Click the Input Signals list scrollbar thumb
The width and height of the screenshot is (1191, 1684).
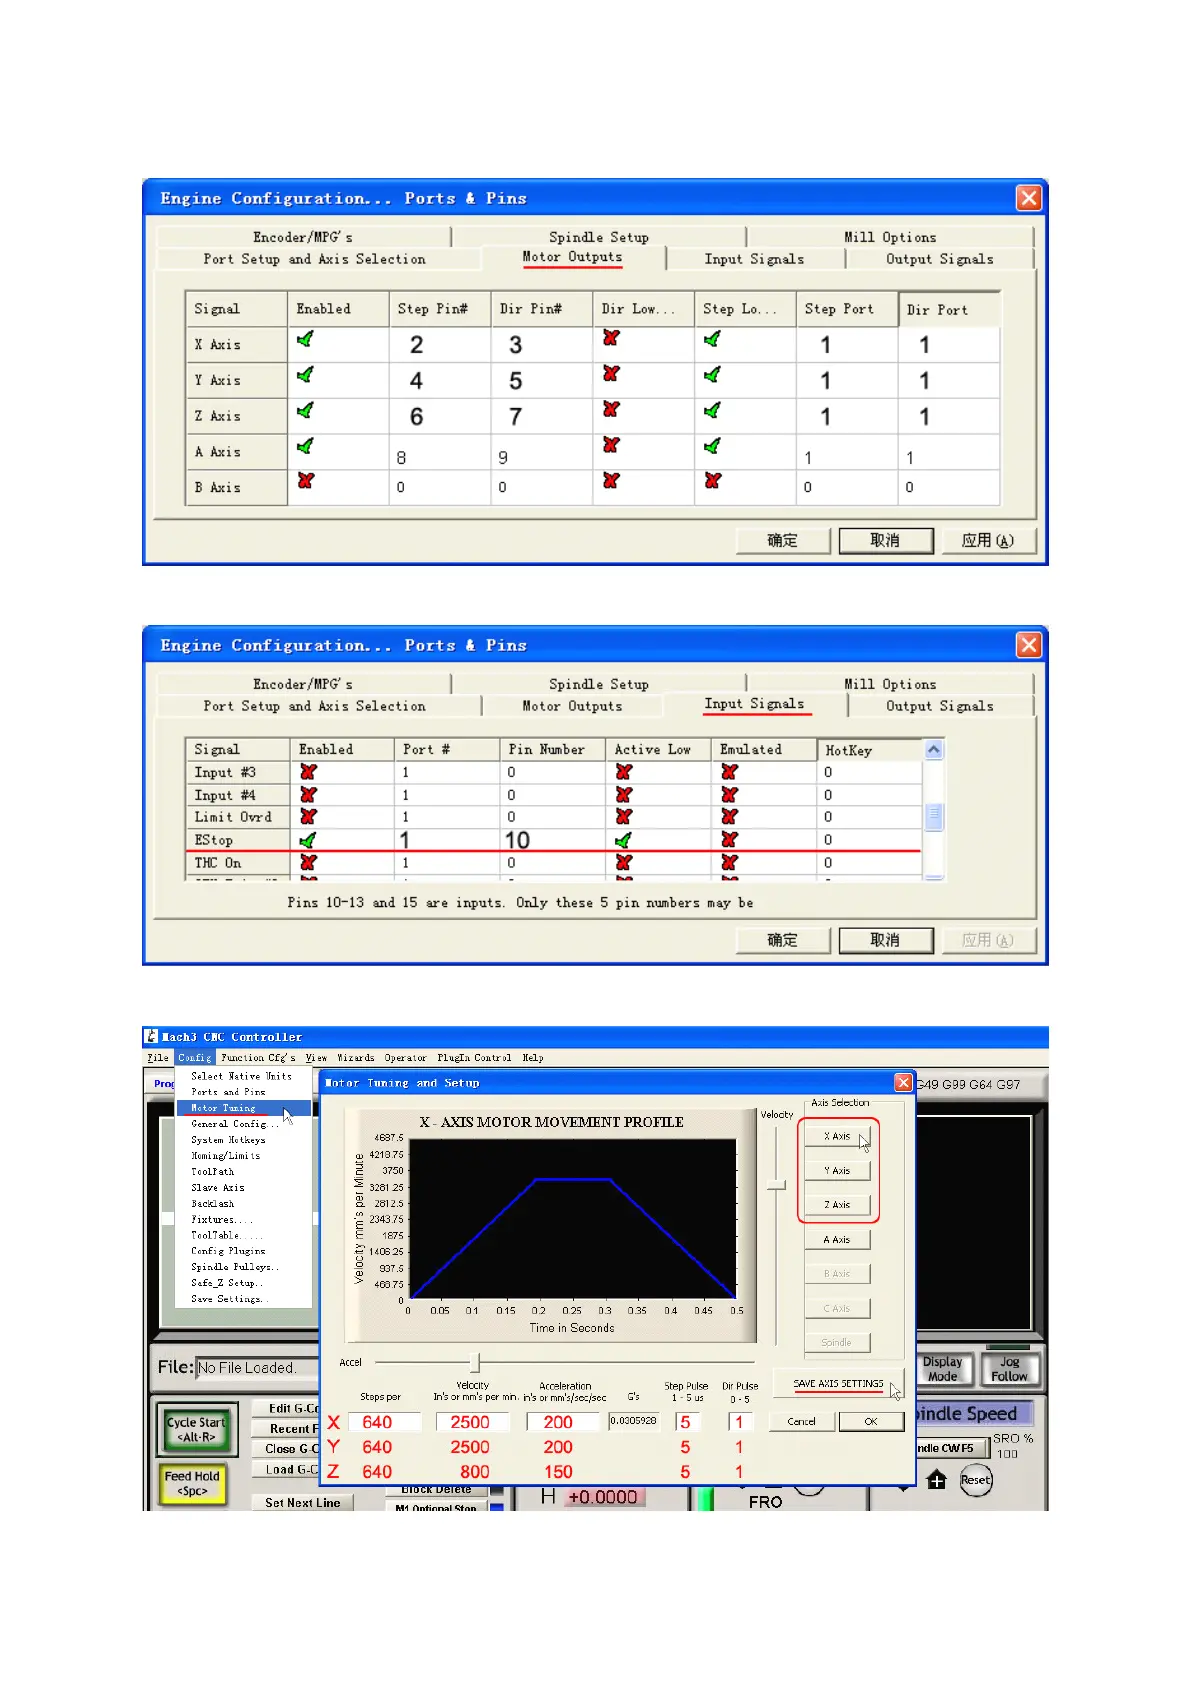coord(934,817)
